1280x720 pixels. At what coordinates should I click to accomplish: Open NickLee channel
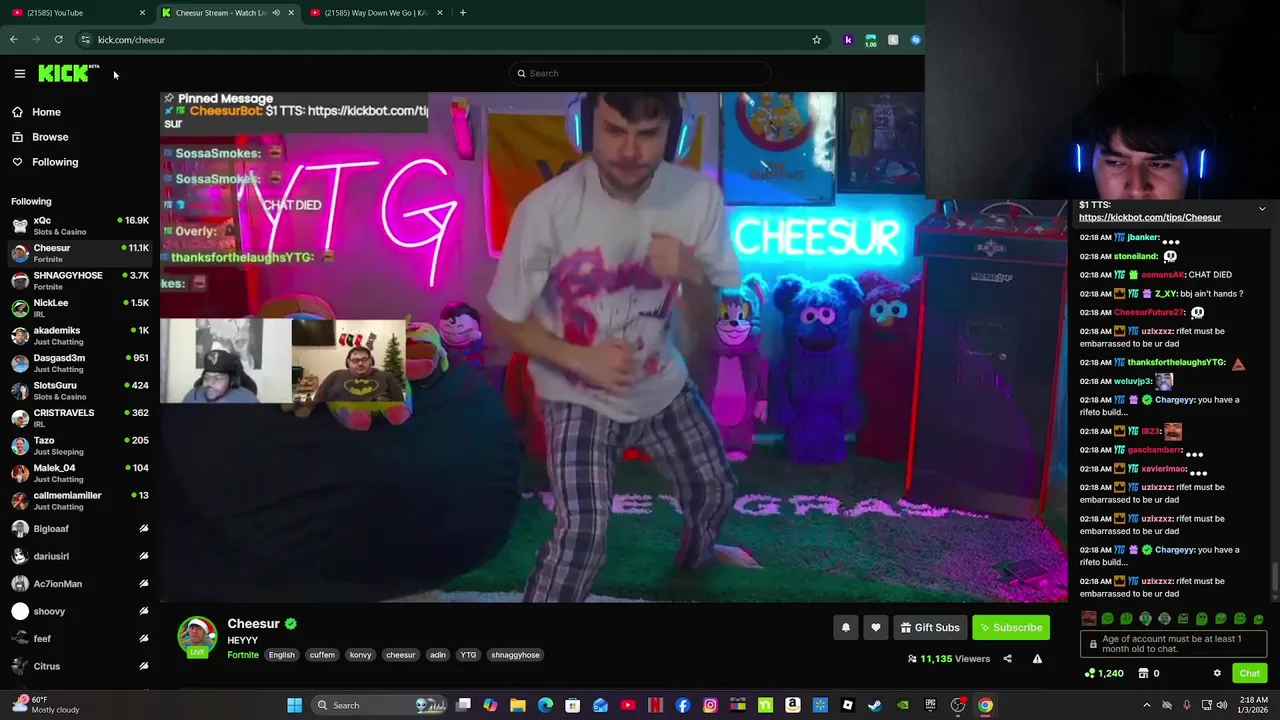pos(78,308)
